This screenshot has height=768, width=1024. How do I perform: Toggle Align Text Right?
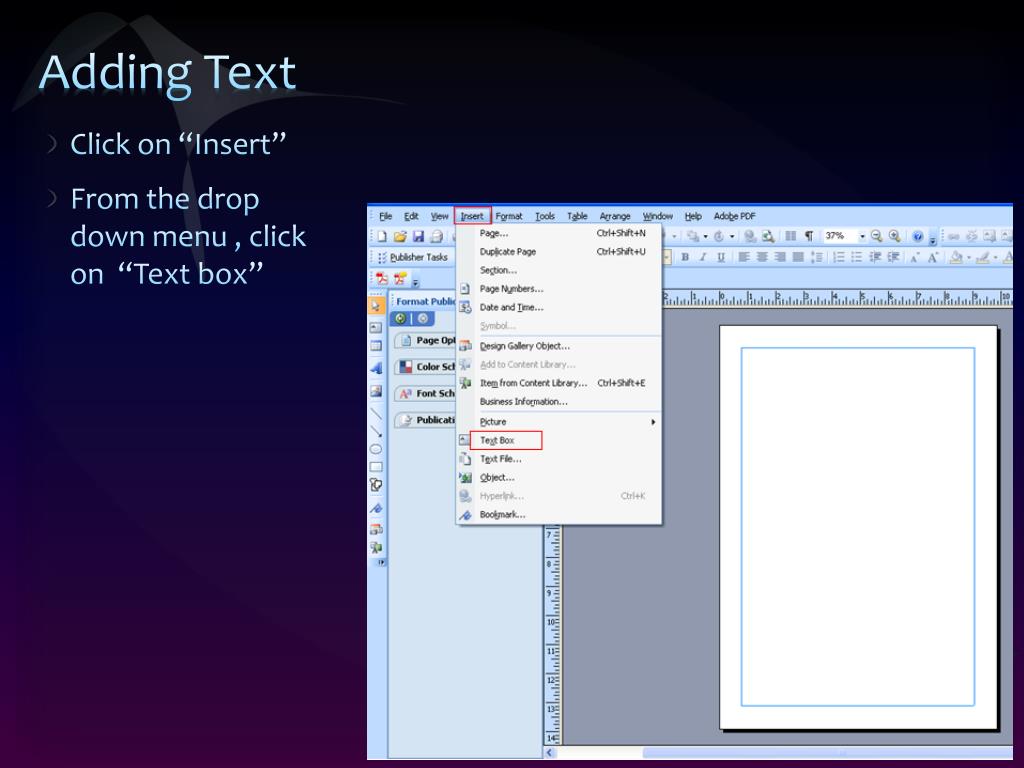(780, 257)
